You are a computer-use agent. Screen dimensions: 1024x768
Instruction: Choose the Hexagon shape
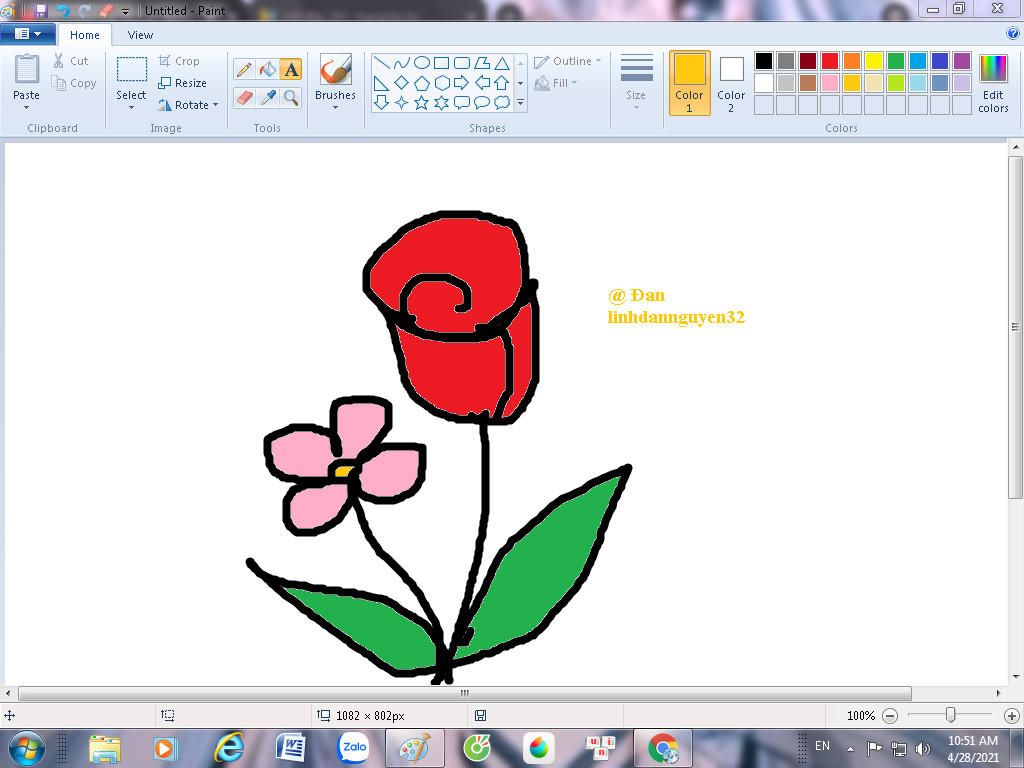pos(441,83)
